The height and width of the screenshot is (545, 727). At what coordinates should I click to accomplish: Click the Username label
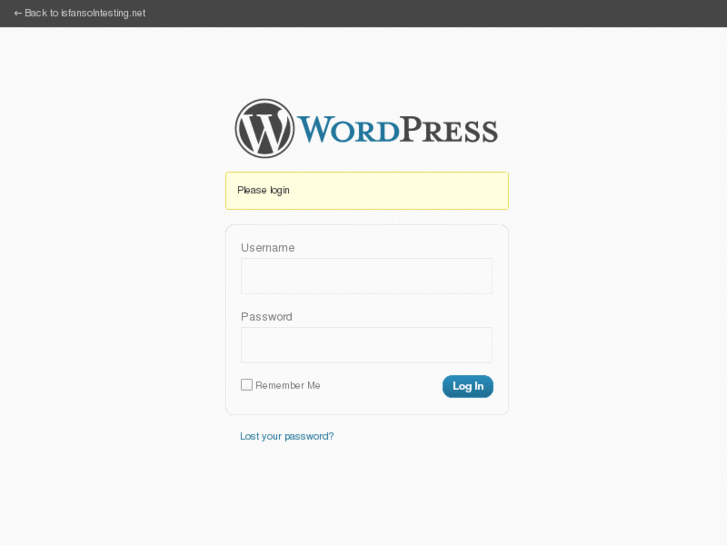[268, 248]
